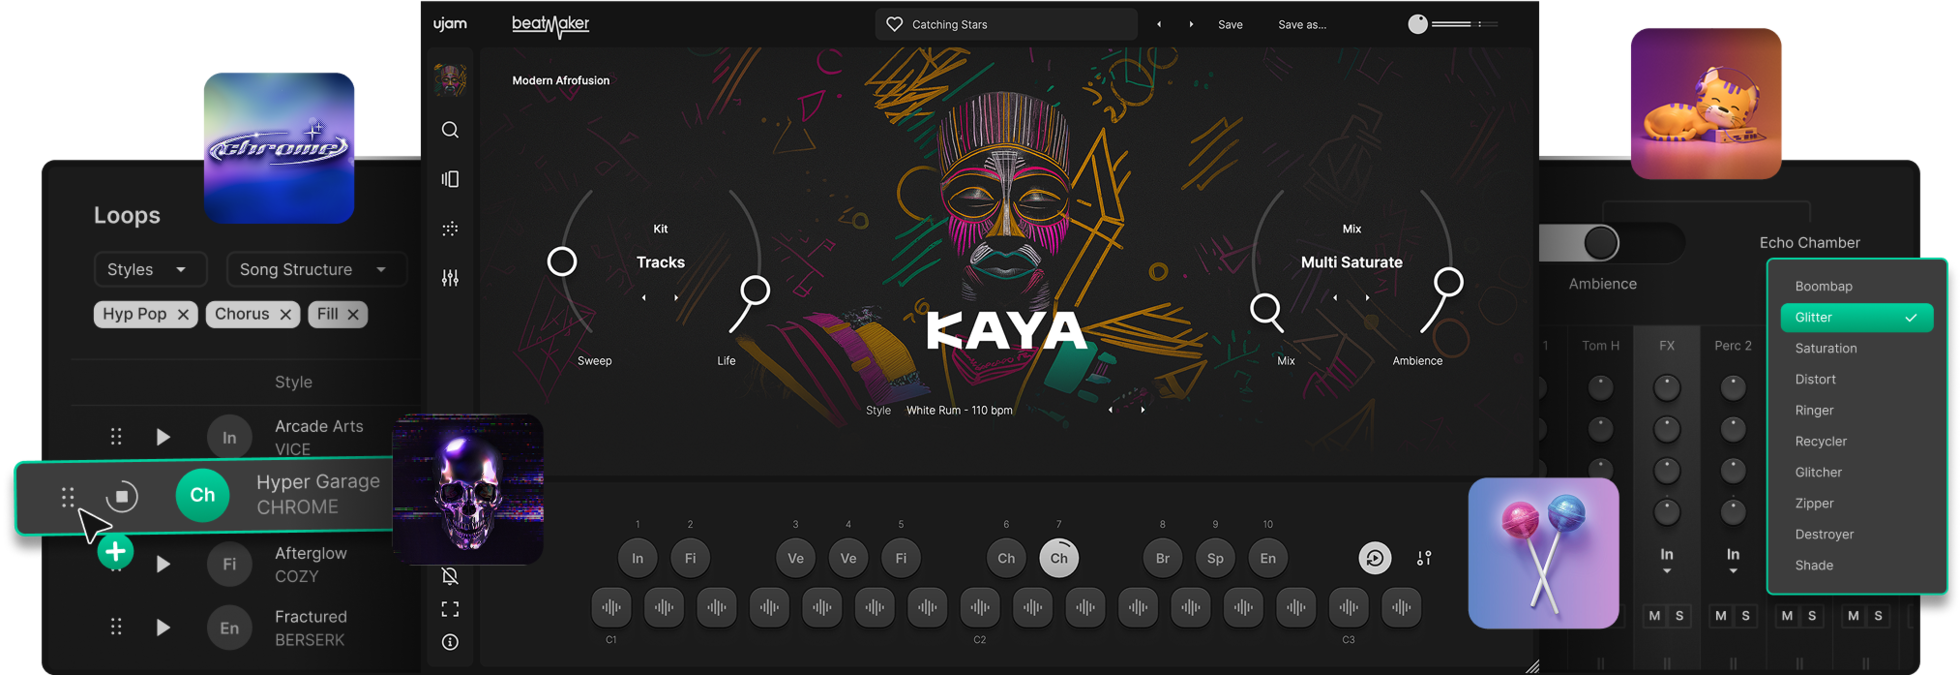Click the pad labeled C1
1960x675 pixels.
611,607
